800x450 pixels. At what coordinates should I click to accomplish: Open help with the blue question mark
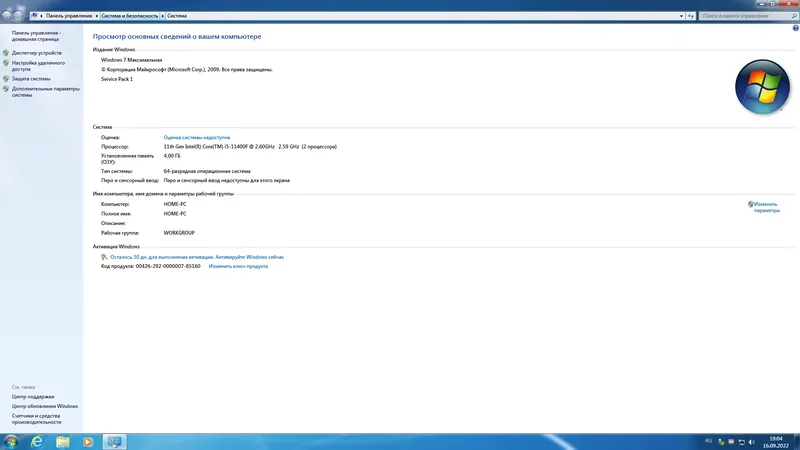coord(795,28)
